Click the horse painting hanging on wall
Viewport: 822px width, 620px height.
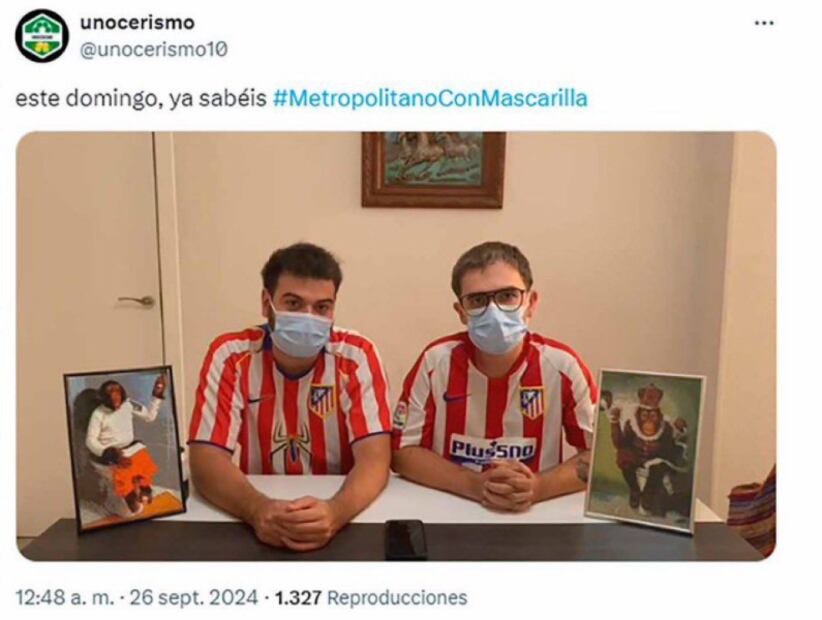(x=434, y=169)
